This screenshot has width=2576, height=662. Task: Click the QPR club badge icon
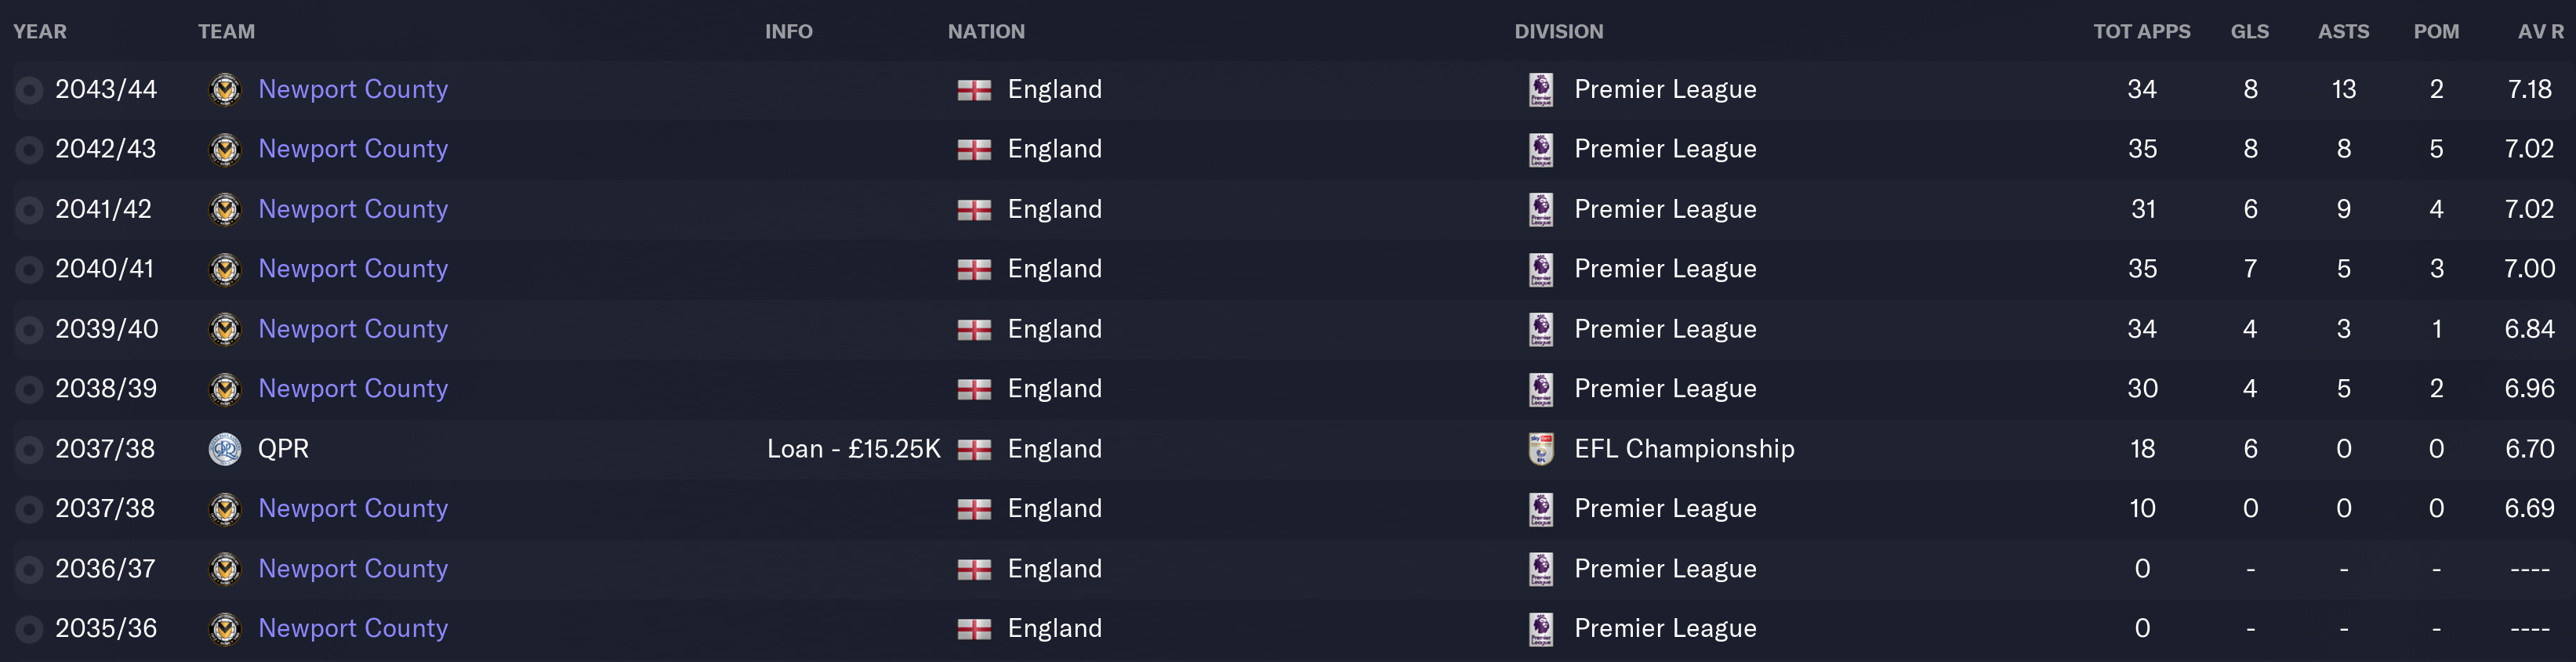(x=225, y=449)
